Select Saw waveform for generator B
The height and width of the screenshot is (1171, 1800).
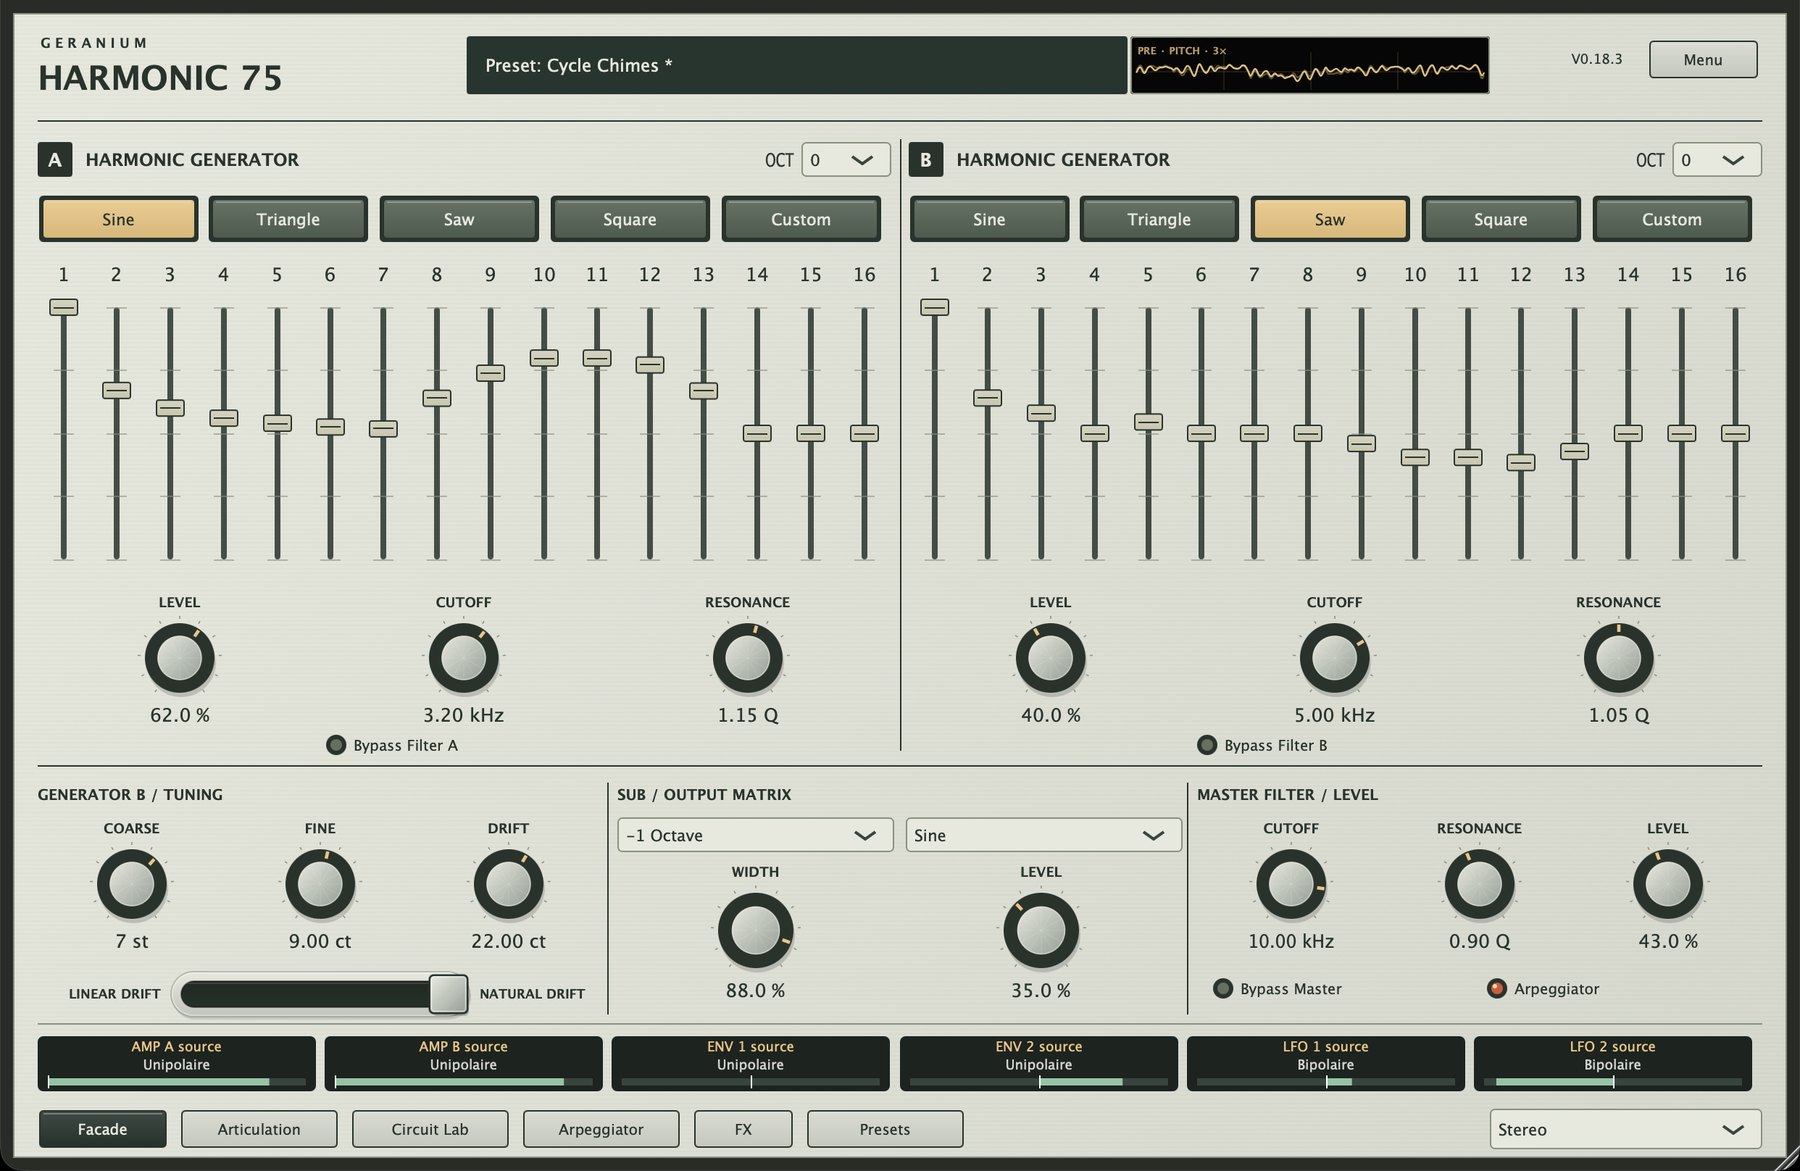click(1330, 219)
